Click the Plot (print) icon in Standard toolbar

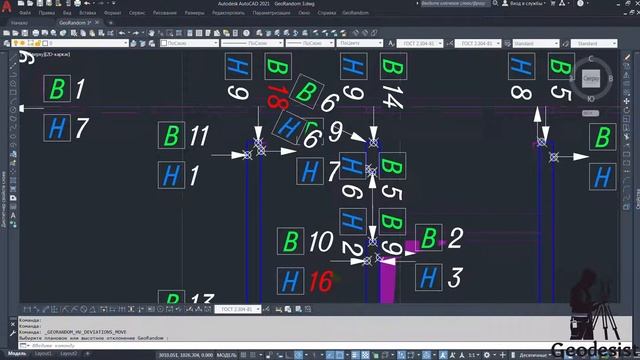pyautogui.click(x=36, y=33)
